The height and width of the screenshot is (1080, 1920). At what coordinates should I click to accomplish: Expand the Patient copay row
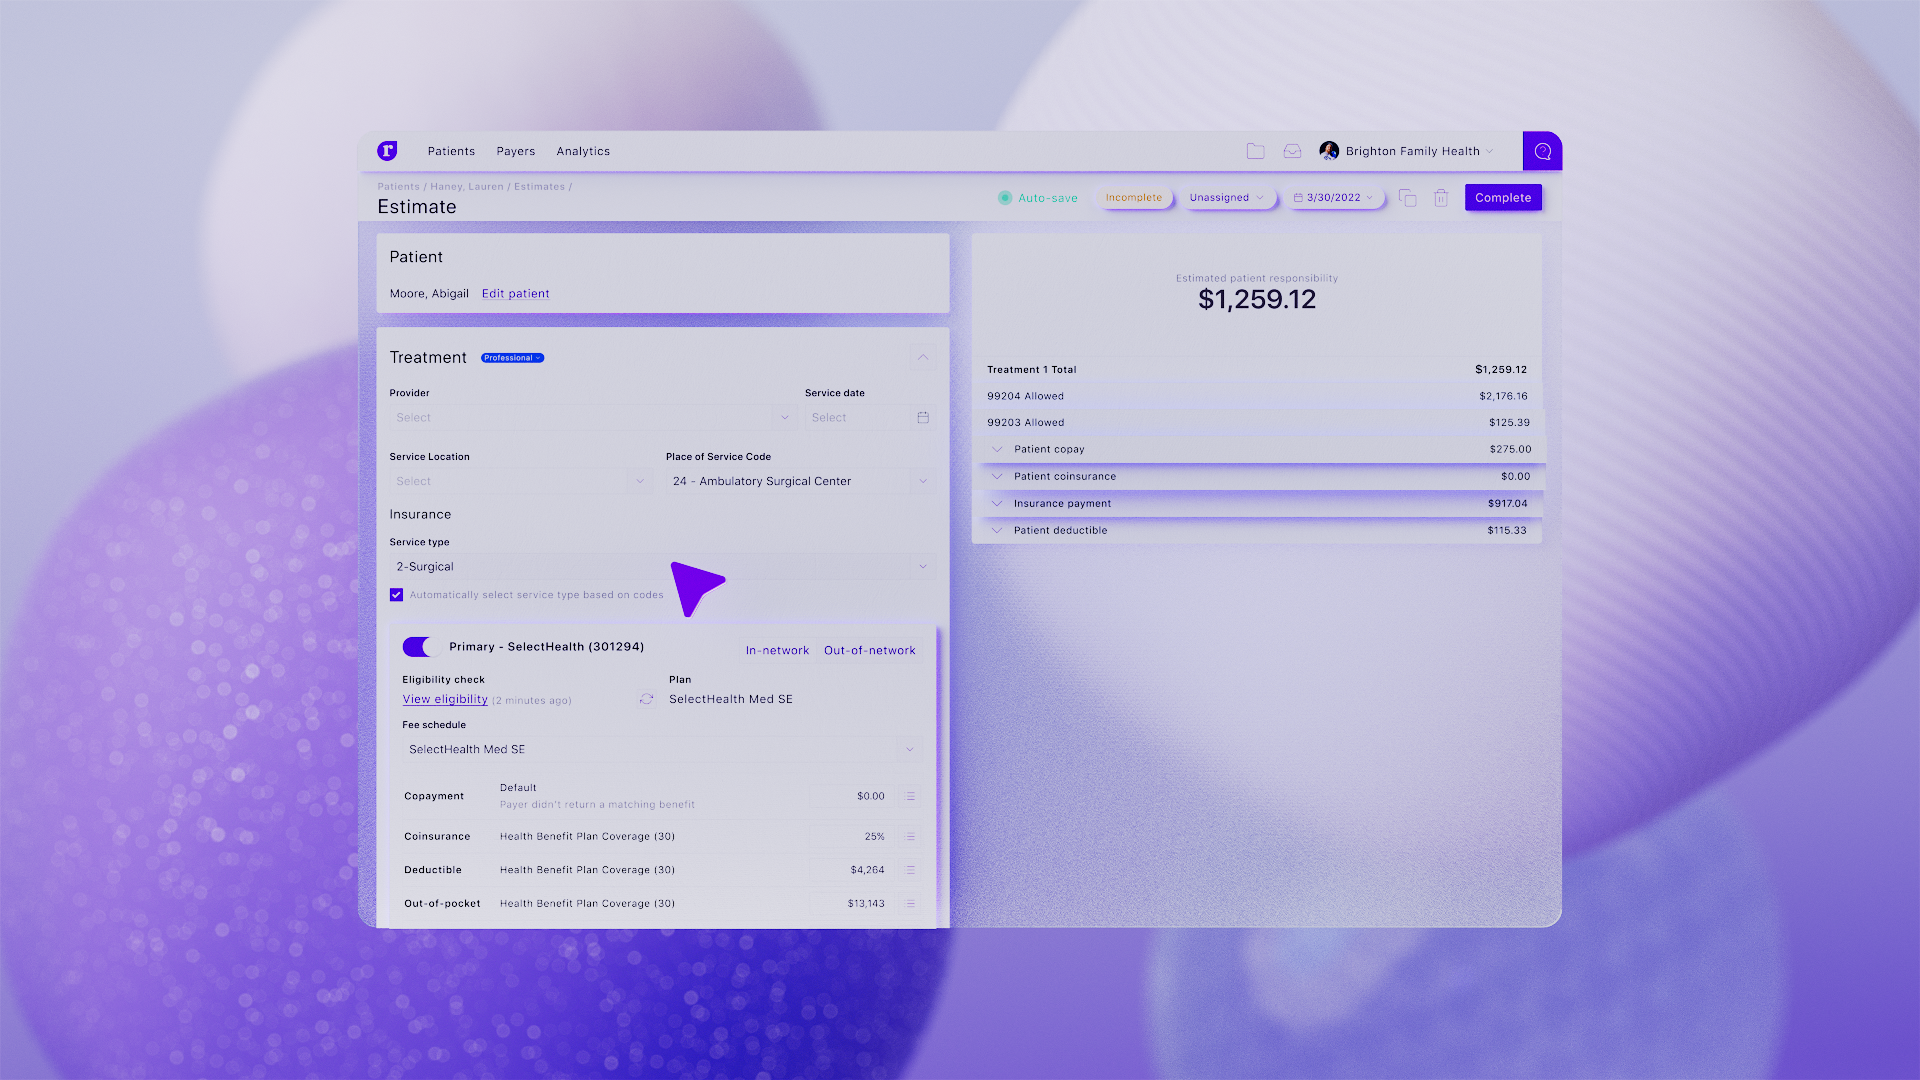pos(996,449)
